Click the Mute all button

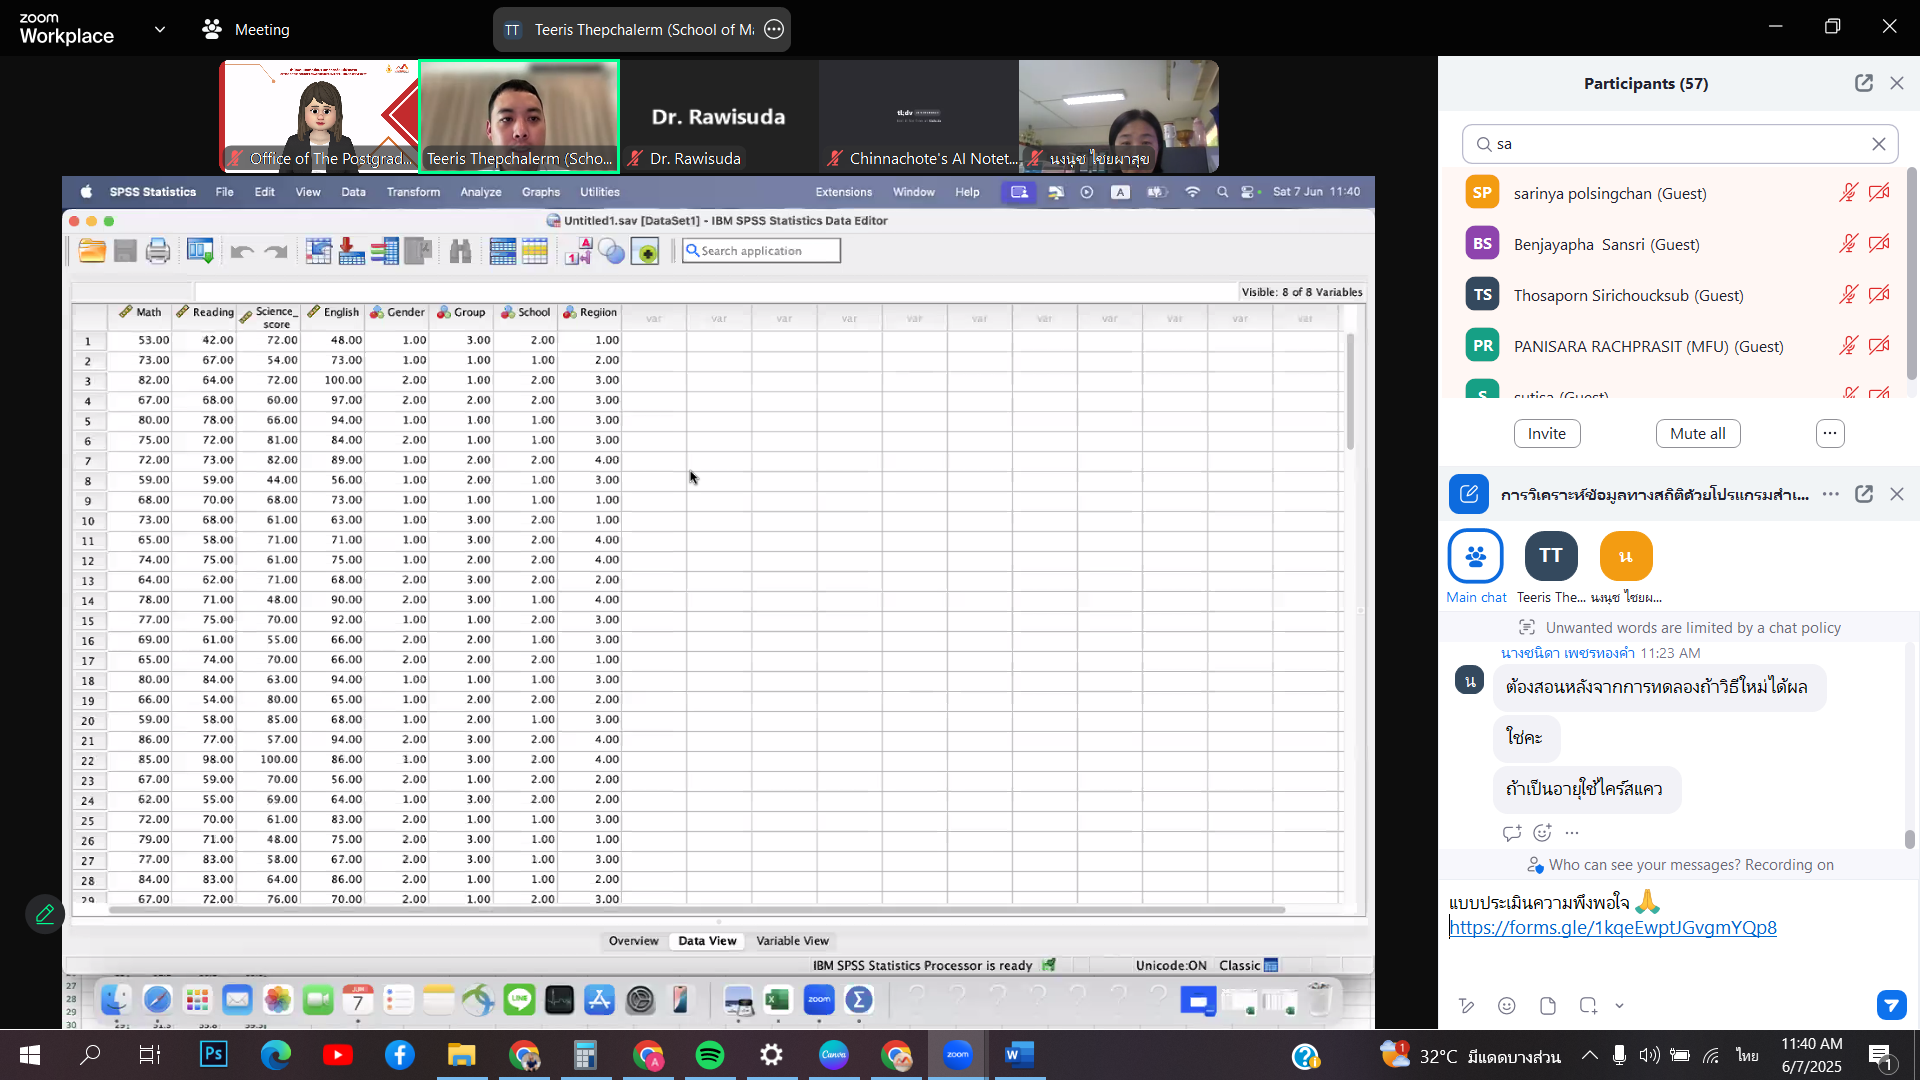coord(1698,433)
